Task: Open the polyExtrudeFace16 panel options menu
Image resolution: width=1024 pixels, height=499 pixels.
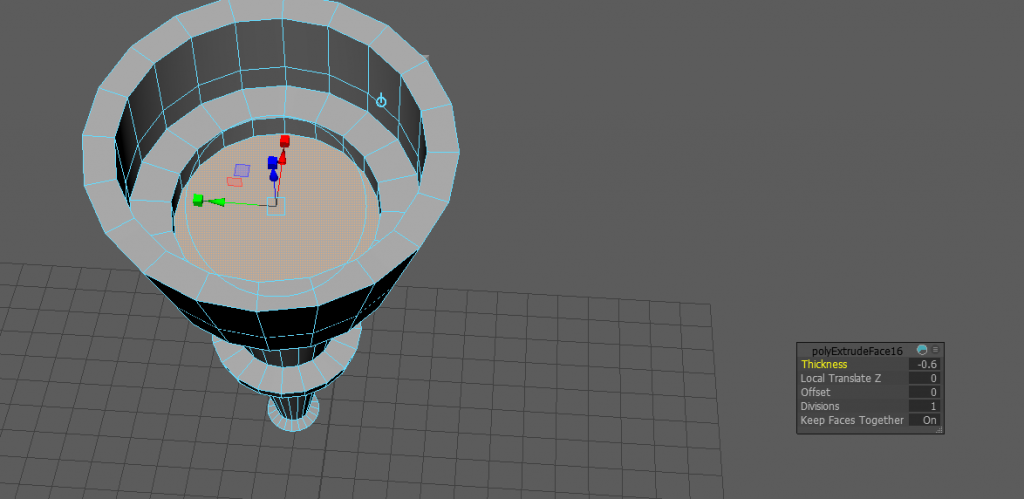Action: (x=935, y=350)
